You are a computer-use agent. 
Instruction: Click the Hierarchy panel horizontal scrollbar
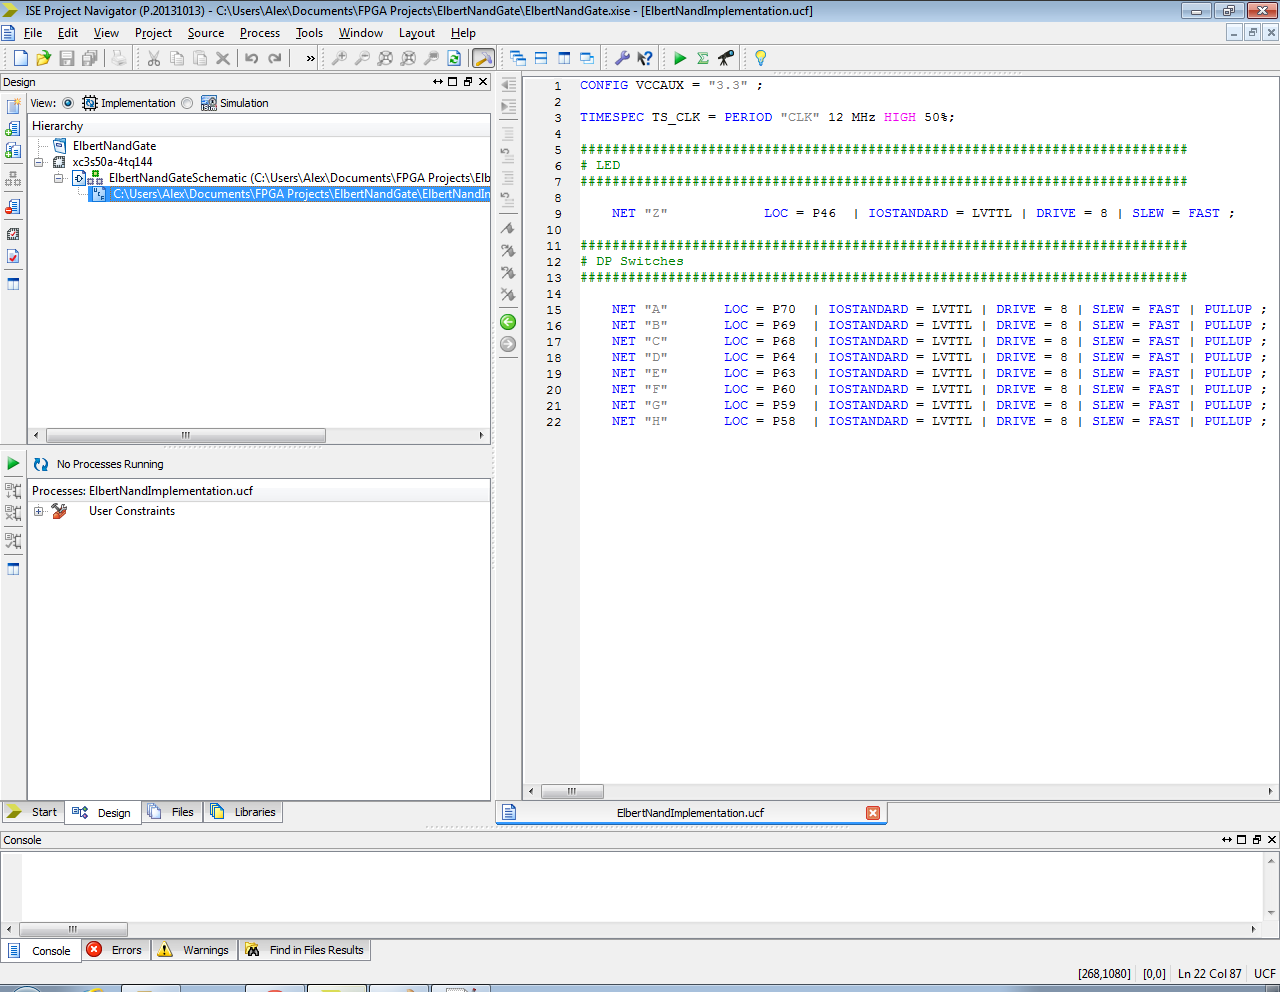(185, 435)
